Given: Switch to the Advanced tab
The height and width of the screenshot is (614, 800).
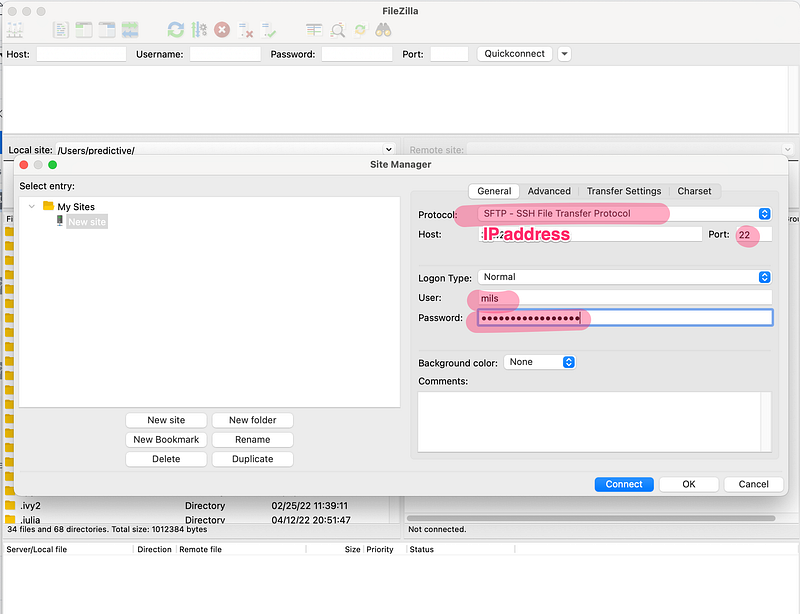Looking at the screenshot, I should pyautogui.click(x=549, y=191).
